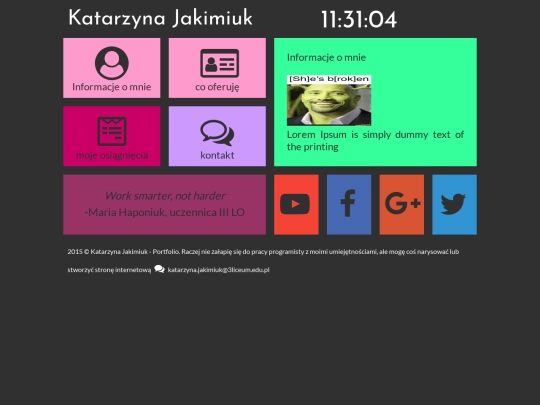Viewport: 540px width, 405px height.
Task: Click the Katarzyna Jakimiuk page title
Action: click(x=160, y=18)
